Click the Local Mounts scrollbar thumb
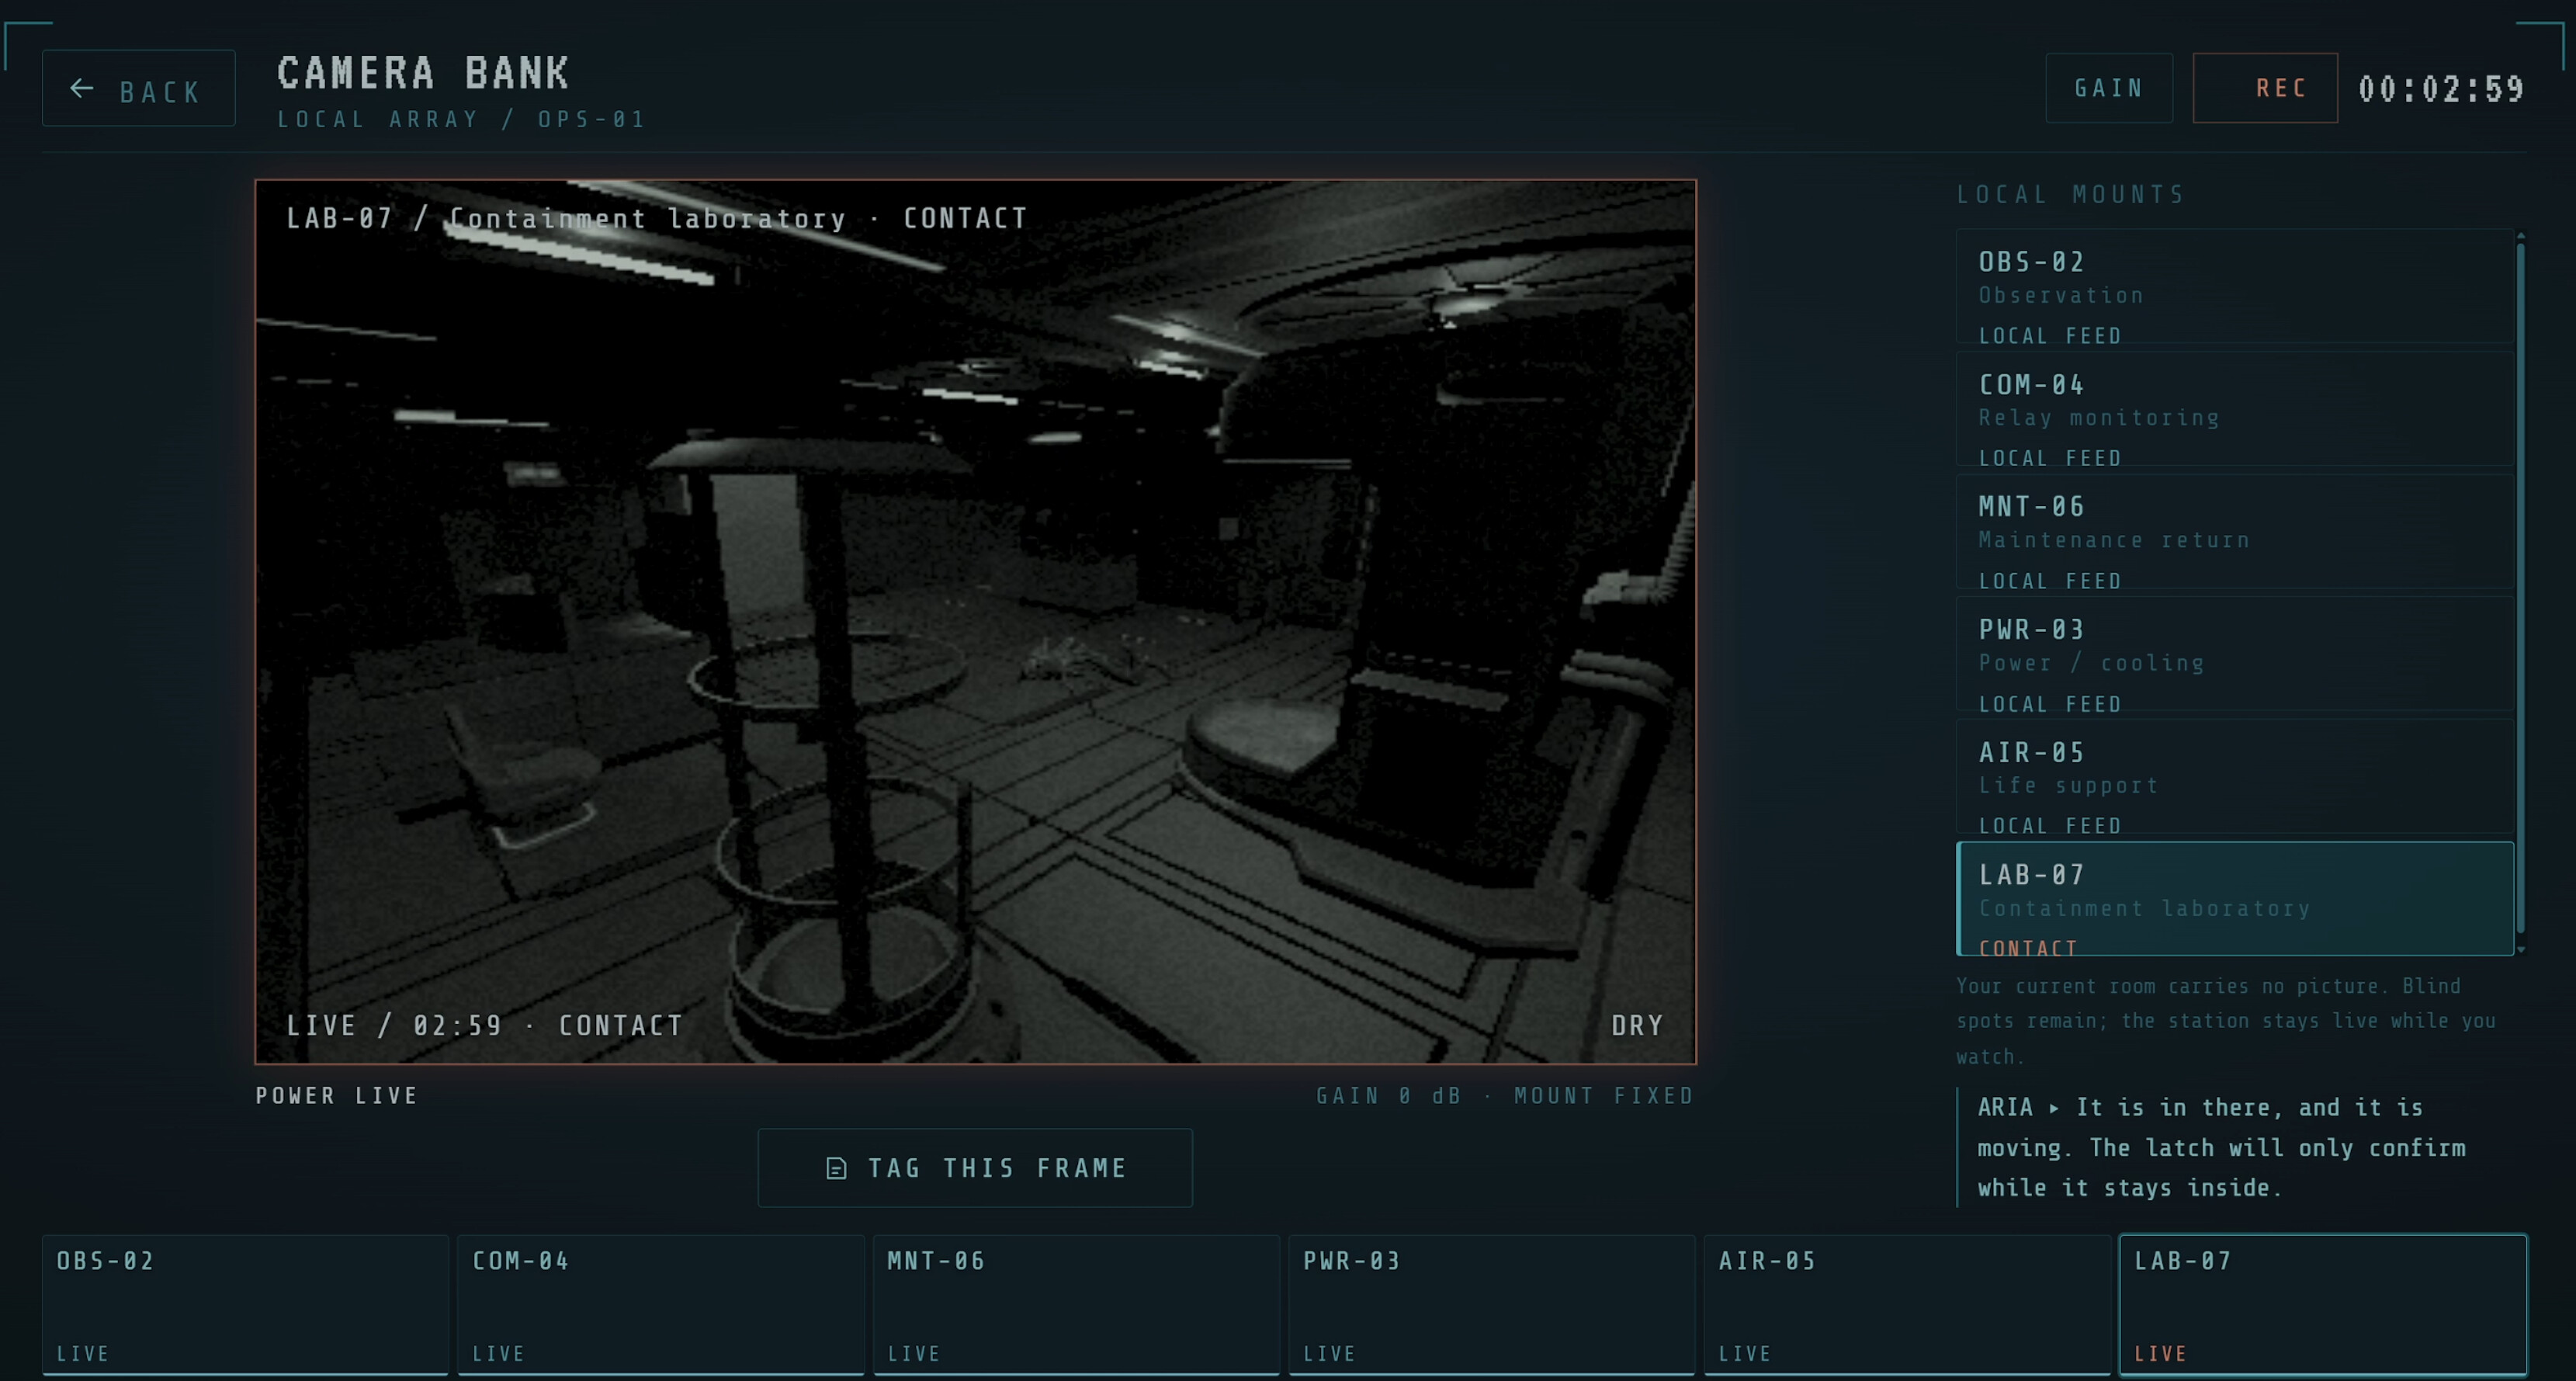Screen dimensions: 2576x1381 coord(2520,588)
